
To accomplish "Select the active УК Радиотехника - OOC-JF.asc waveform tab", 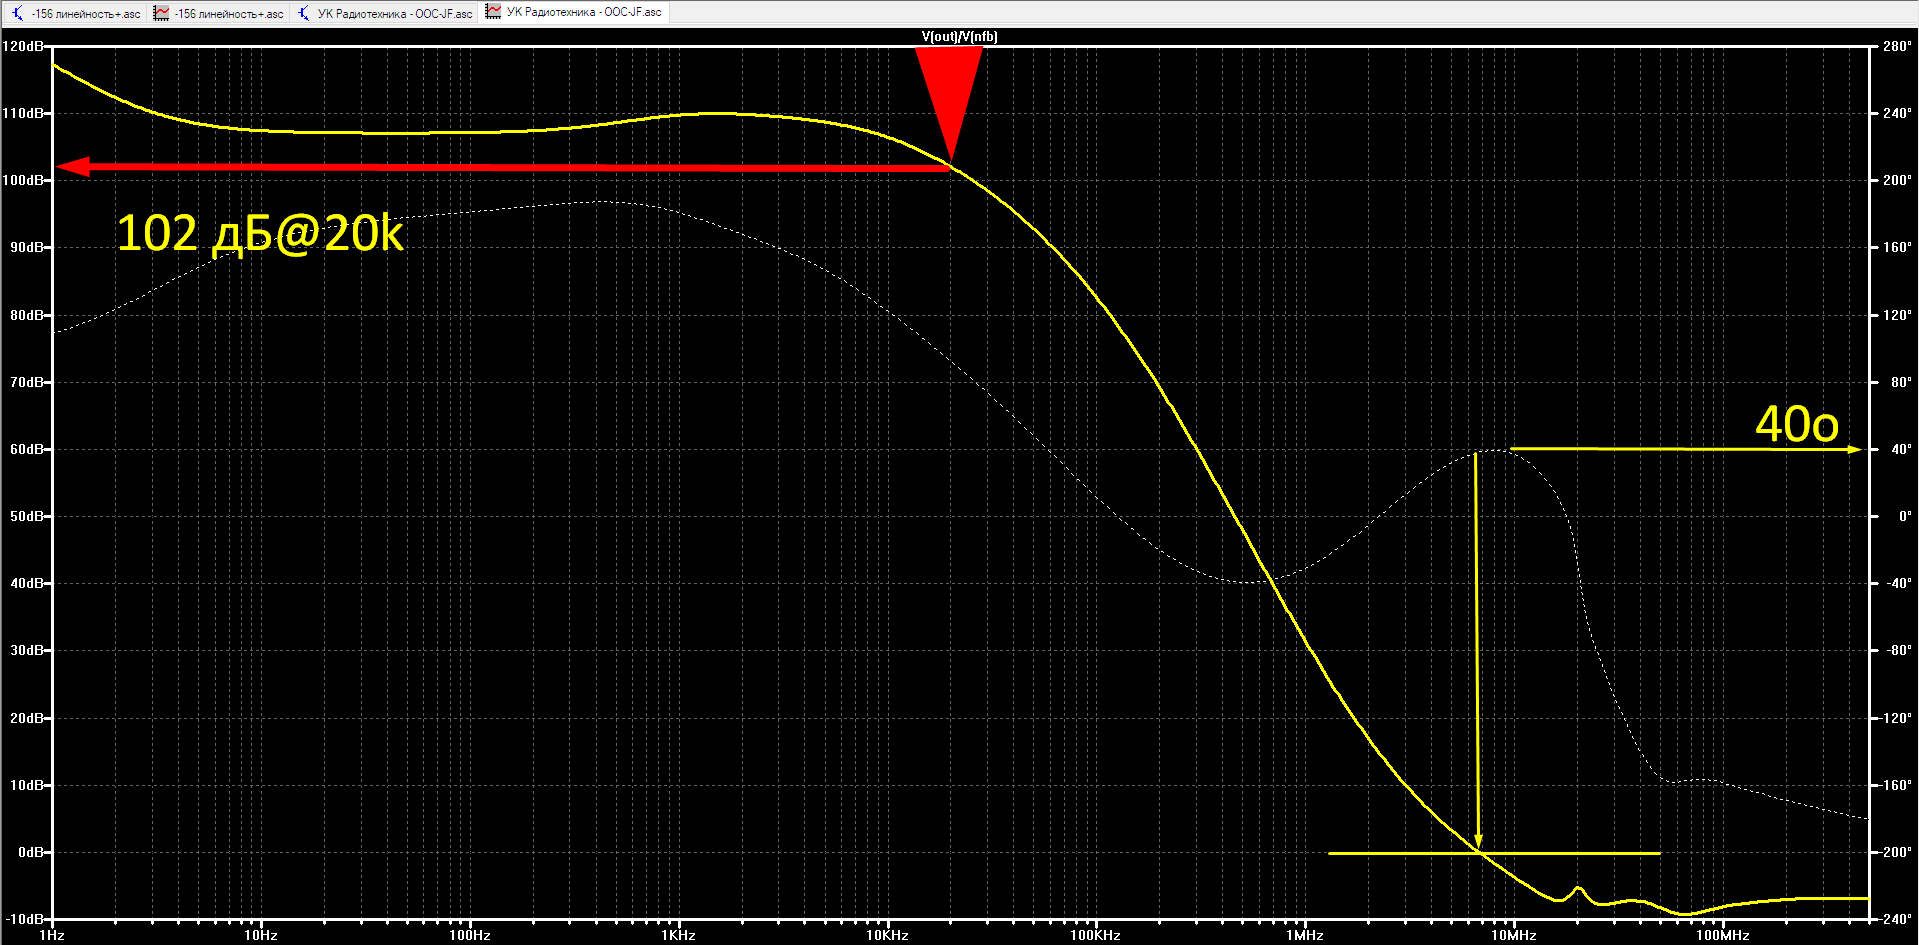I will click(x=574, y=12).
